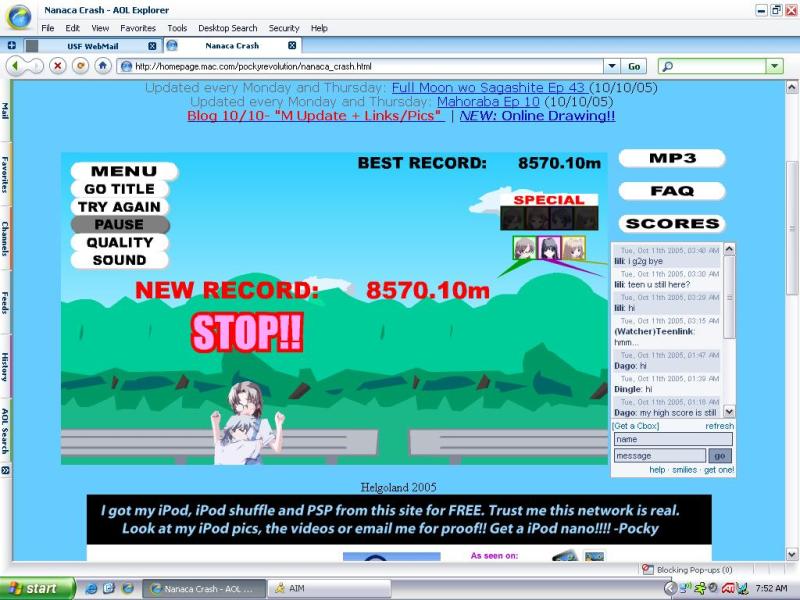800x600 pixels.
Task: Select the middle dark-haired character portrait
Action: [x=549, y=248]
